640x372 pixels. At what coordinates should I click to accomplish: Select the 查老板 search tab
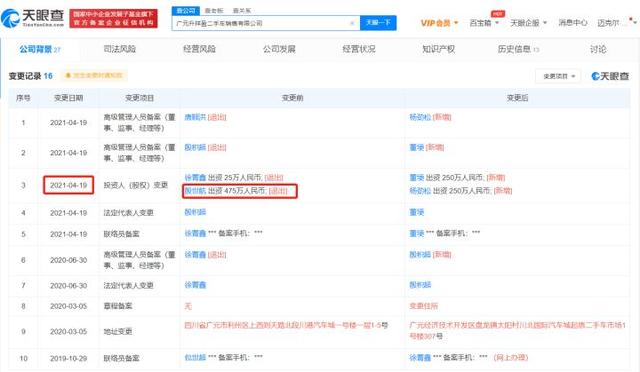click(214, 11)
